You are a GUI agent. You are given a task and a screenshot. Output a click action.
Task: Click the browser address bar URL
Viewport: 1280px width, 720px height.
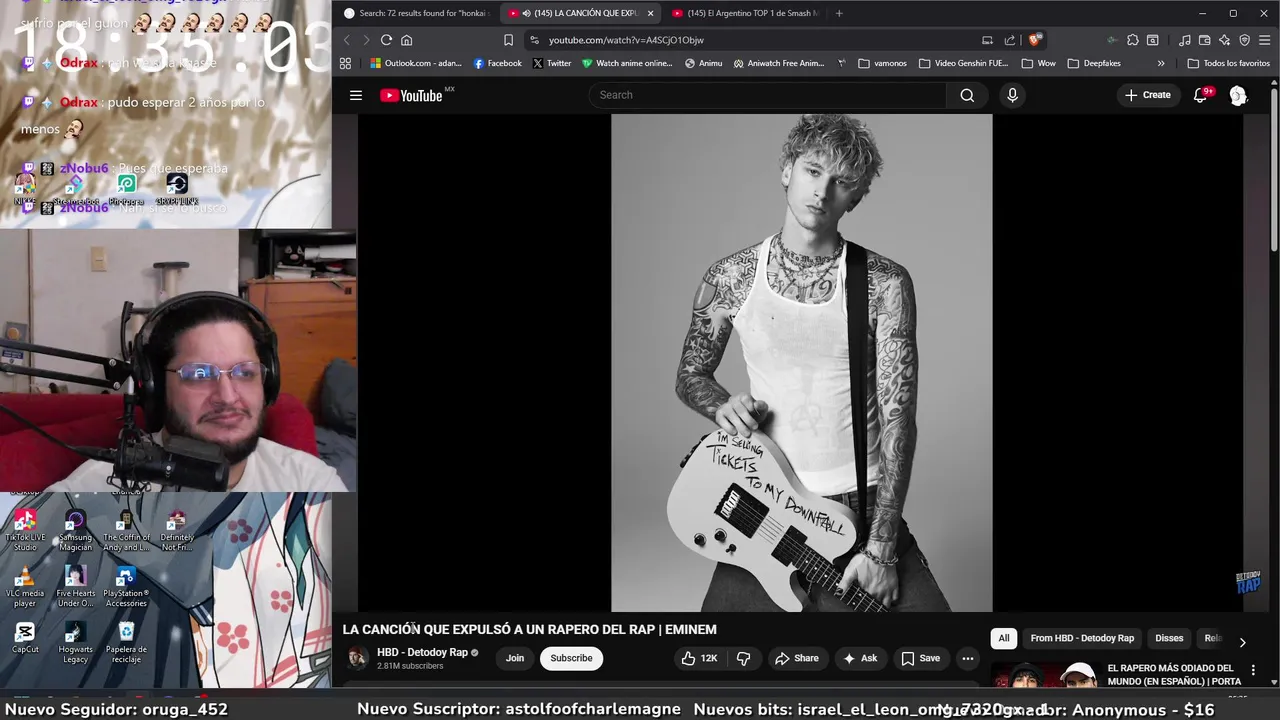tap(626, 40)
